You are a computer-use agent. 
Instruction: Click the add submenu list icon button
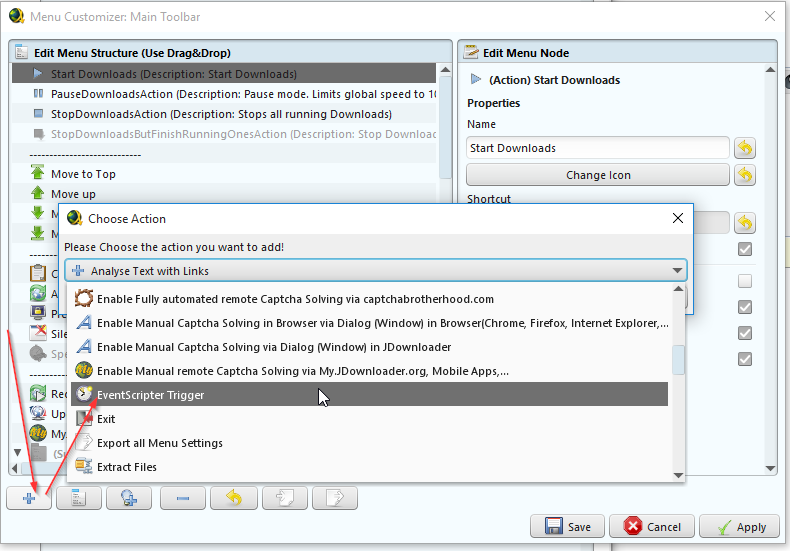(x=79, y=498)
